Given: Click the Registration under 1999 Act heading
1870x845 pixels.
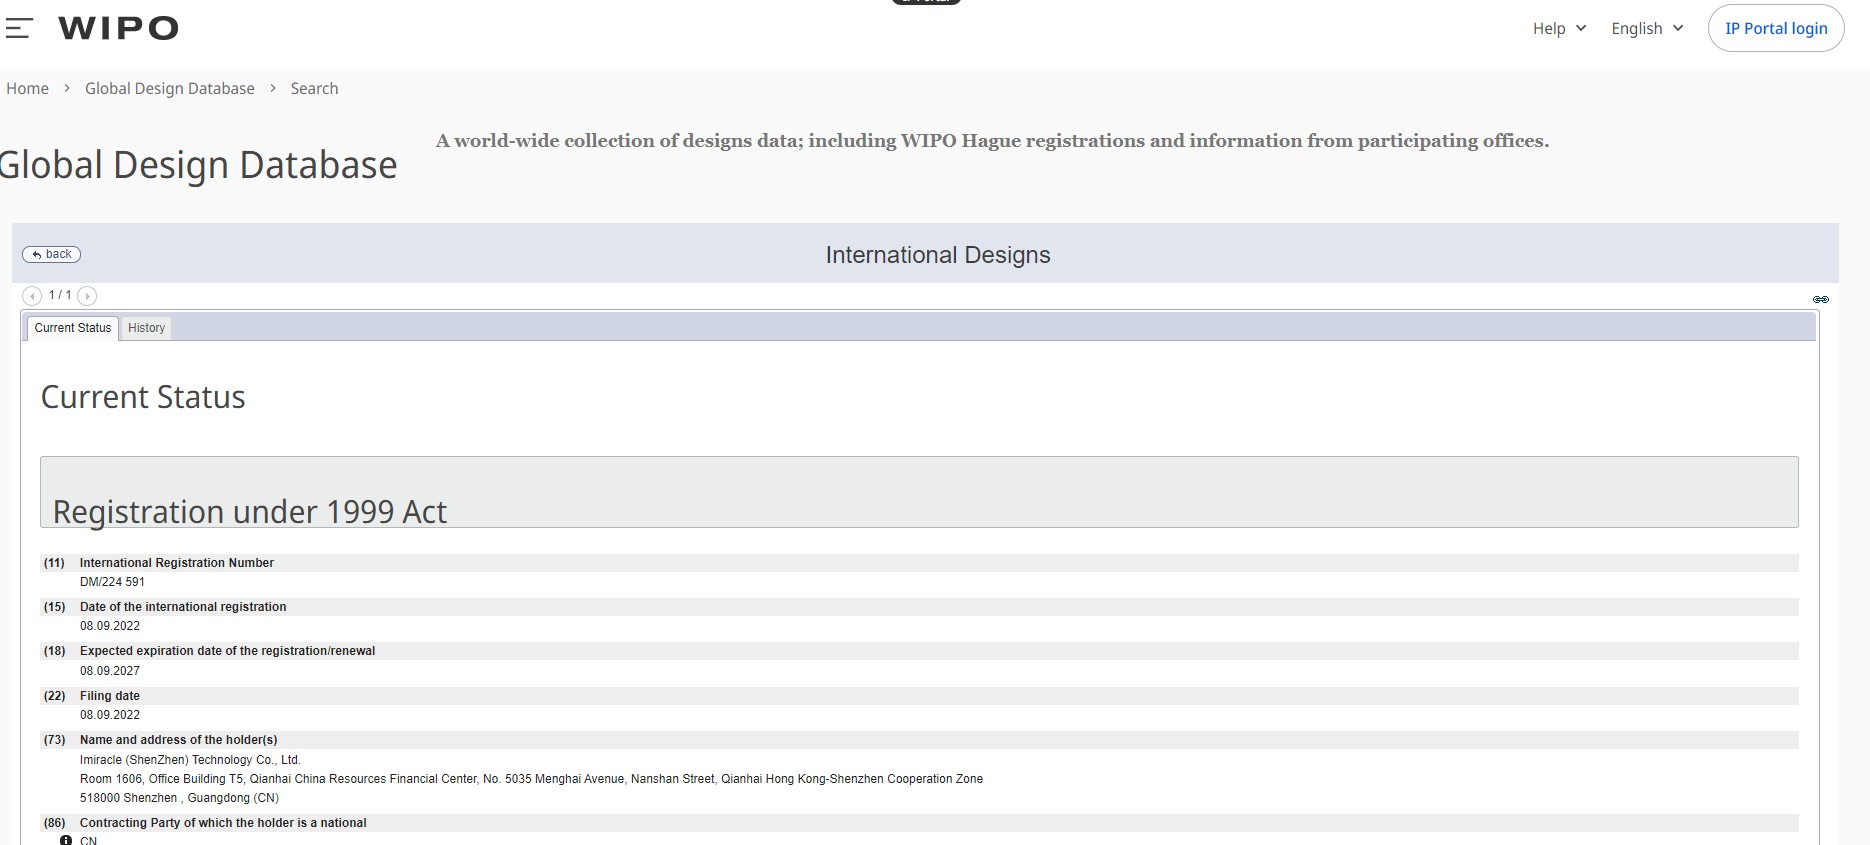Looking at the screenshot, I should (250, 511).
